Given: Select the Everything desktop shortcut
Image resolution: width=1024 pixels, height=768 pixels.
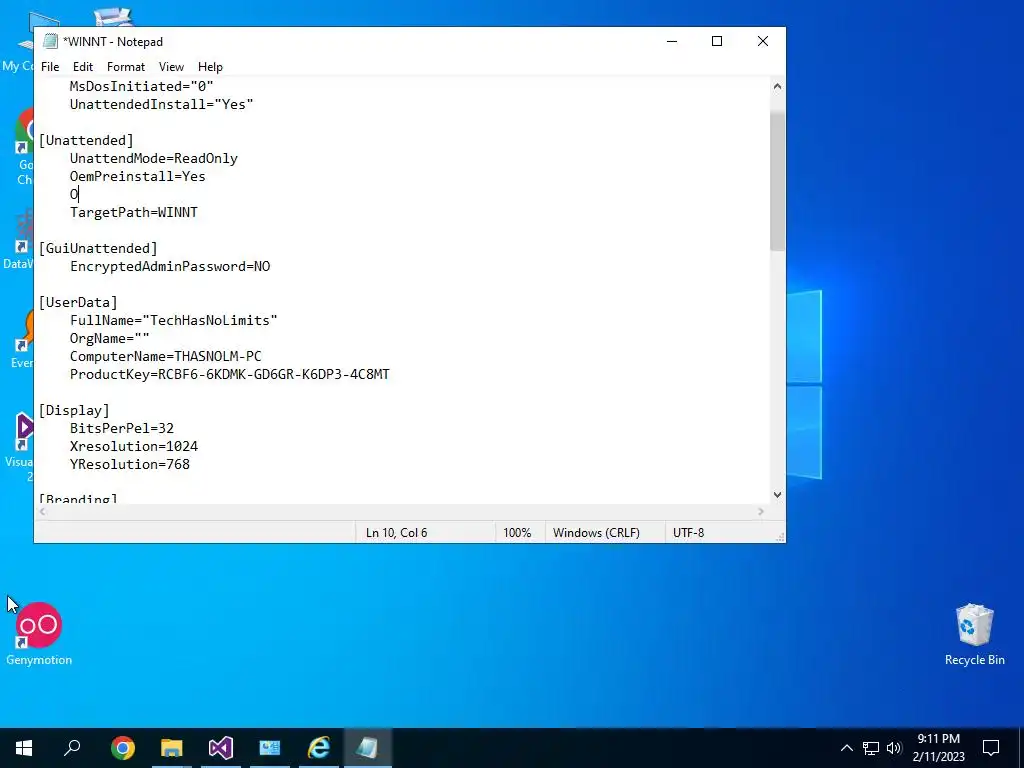Looking at the screenshot, I should pos(22,340).
